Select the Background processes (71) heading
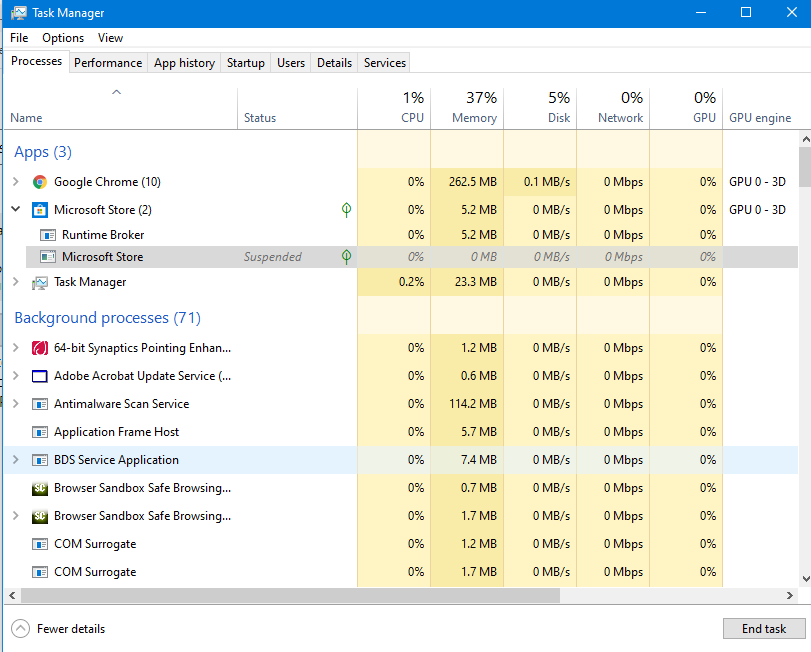 (108, 318)
